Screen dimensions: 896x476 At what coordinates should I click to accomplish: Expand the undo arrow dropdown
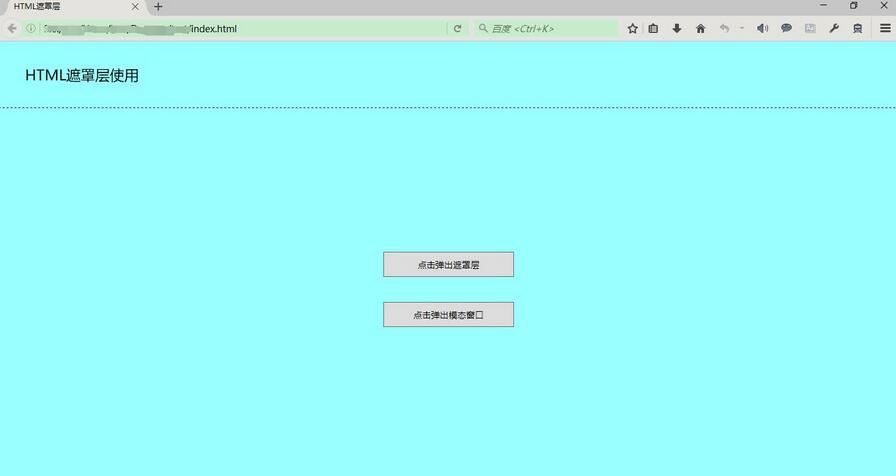(x=741, y=29)
